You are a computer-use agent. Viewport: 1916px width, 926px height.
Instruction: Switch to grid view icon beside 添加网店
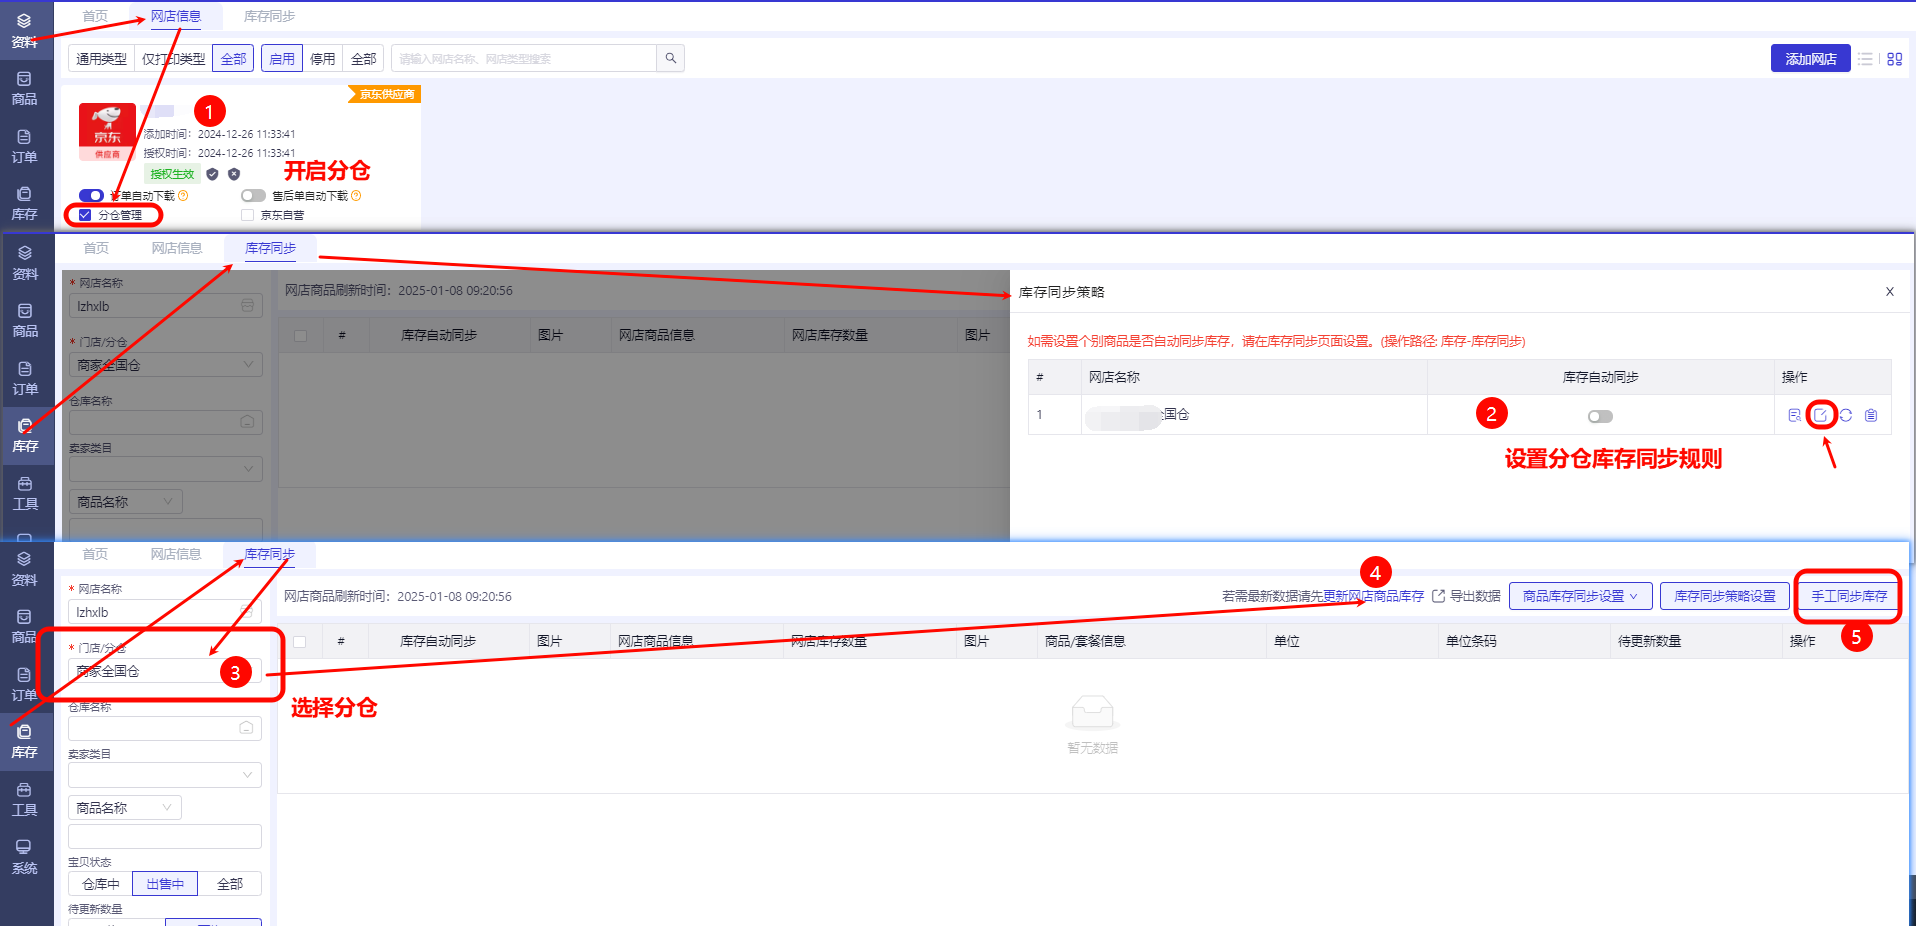(1894, 59)
